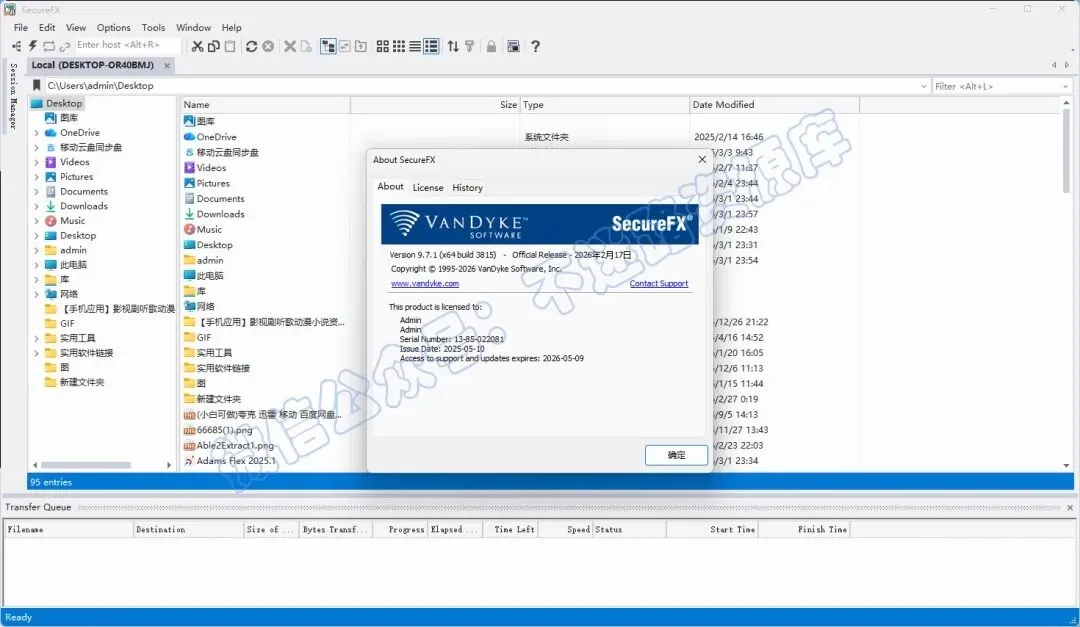This screenshot has height=627, width=1080.
Task: Expand the Documents tree node
Action: pyautogui.click(x=37, y=192)
